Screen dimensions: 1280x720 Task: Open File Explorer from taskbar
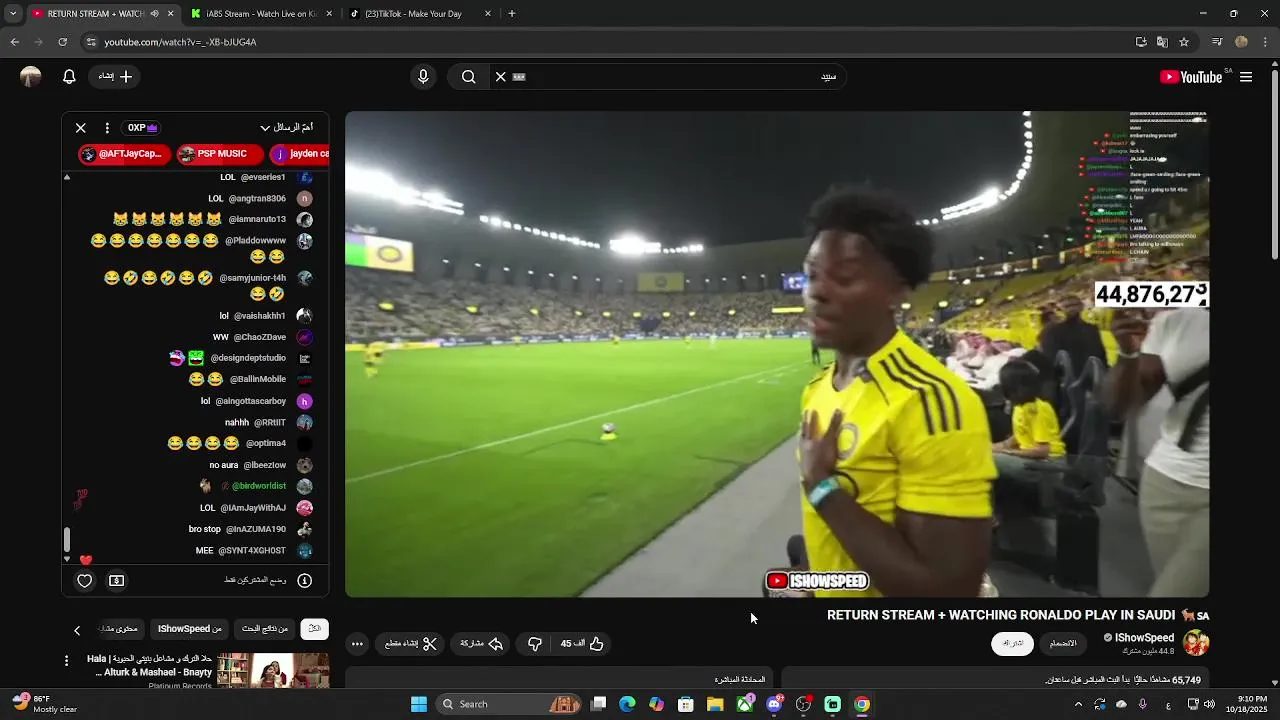tap(715, 704)
